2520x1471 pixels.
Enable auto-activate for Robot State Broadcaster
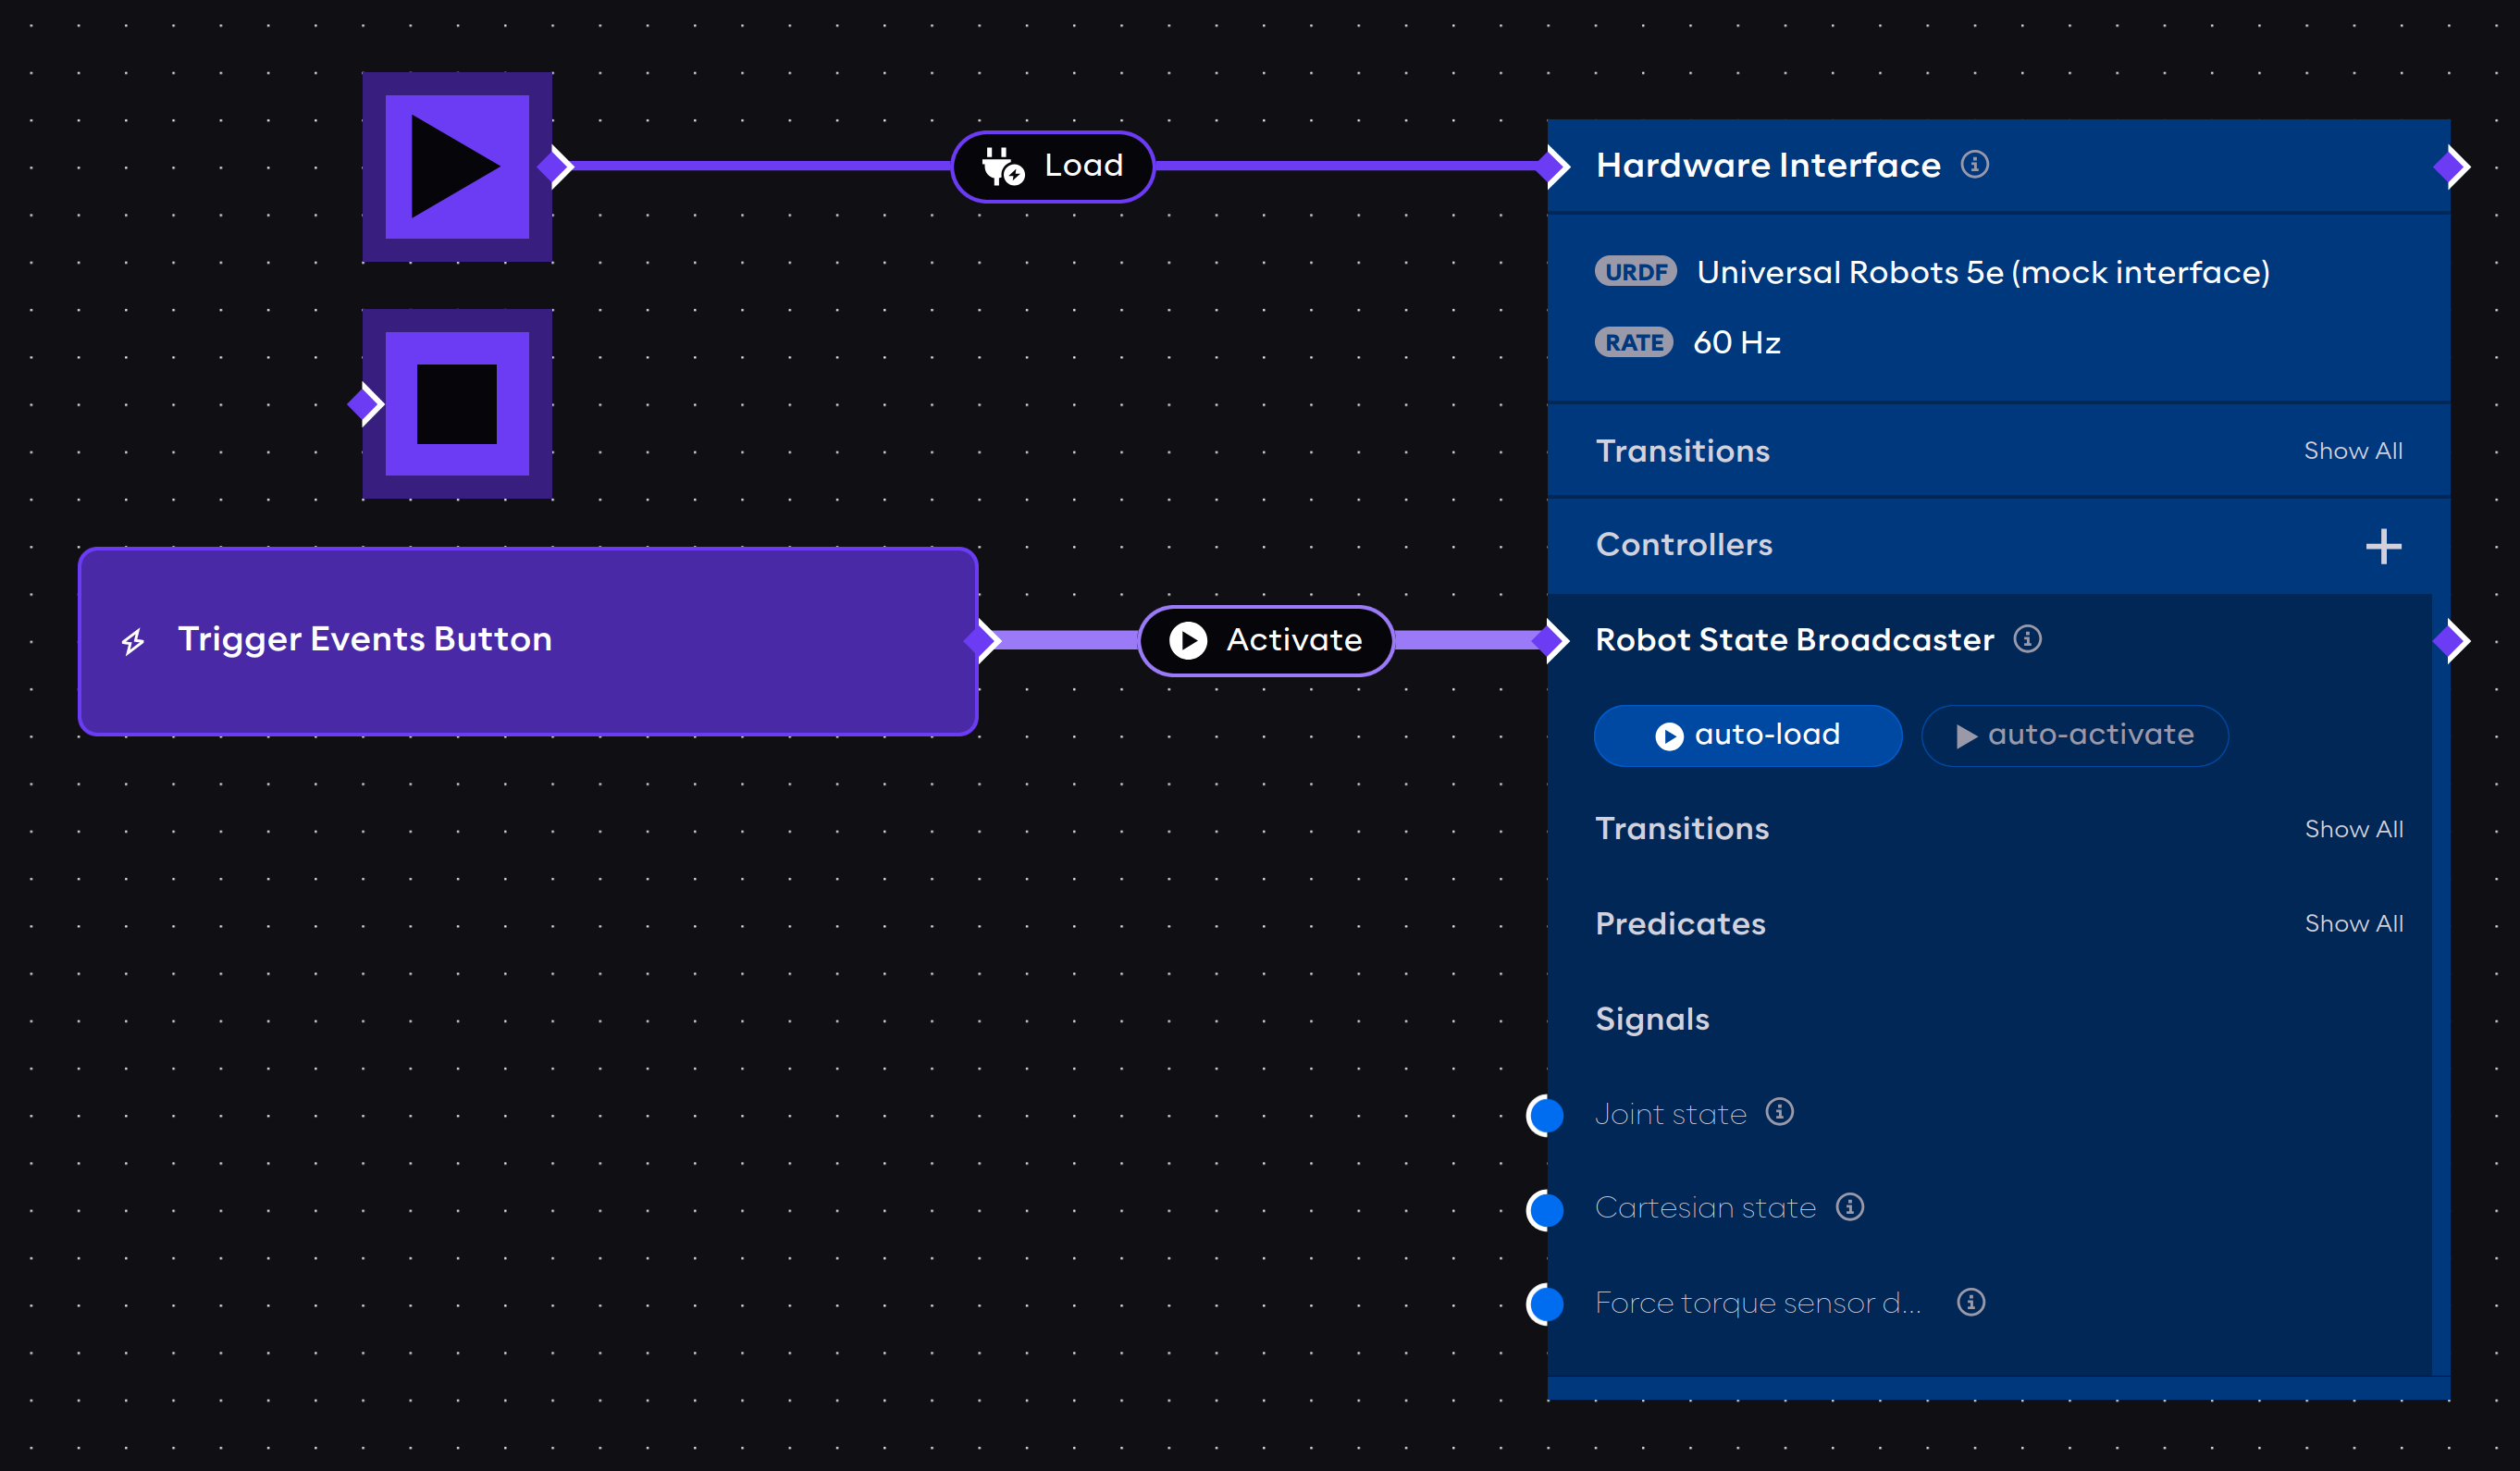tap(2074, 735)
